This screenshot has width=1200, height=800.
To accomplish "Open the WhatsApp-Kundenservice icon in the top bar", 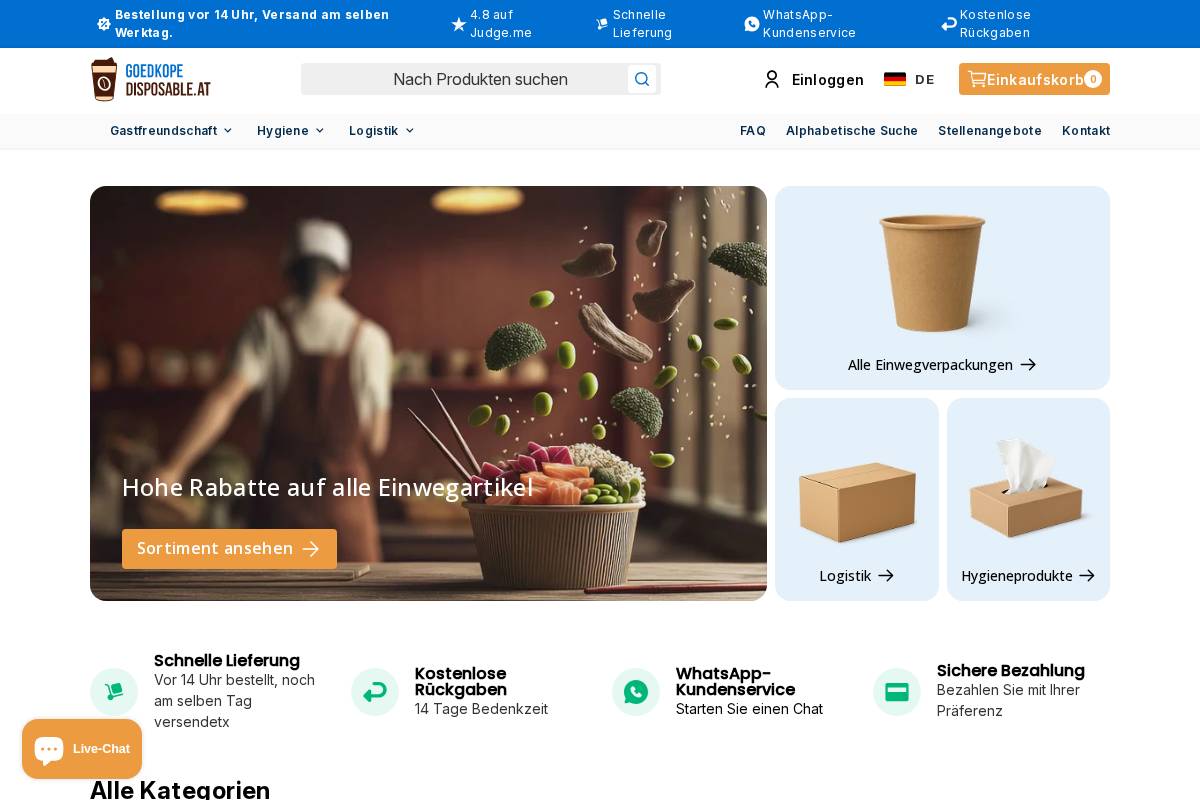I will [751, 23].
